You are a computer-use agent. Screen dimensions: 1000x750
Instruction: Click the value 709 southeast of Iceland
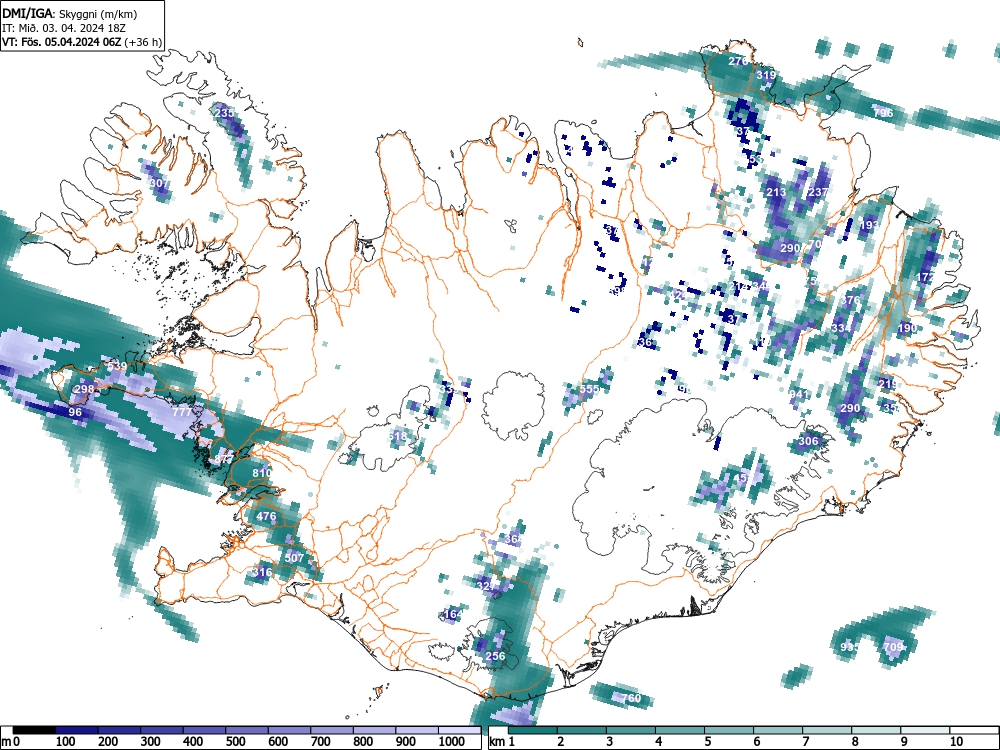coord(893,647)
